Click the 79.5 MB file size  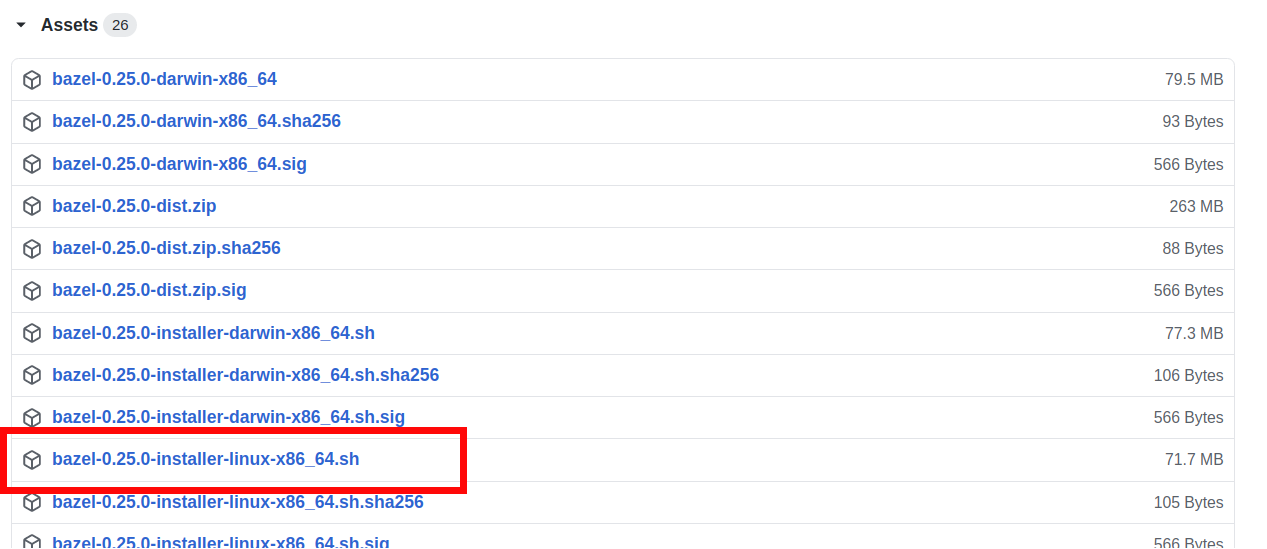point(1194,79)
